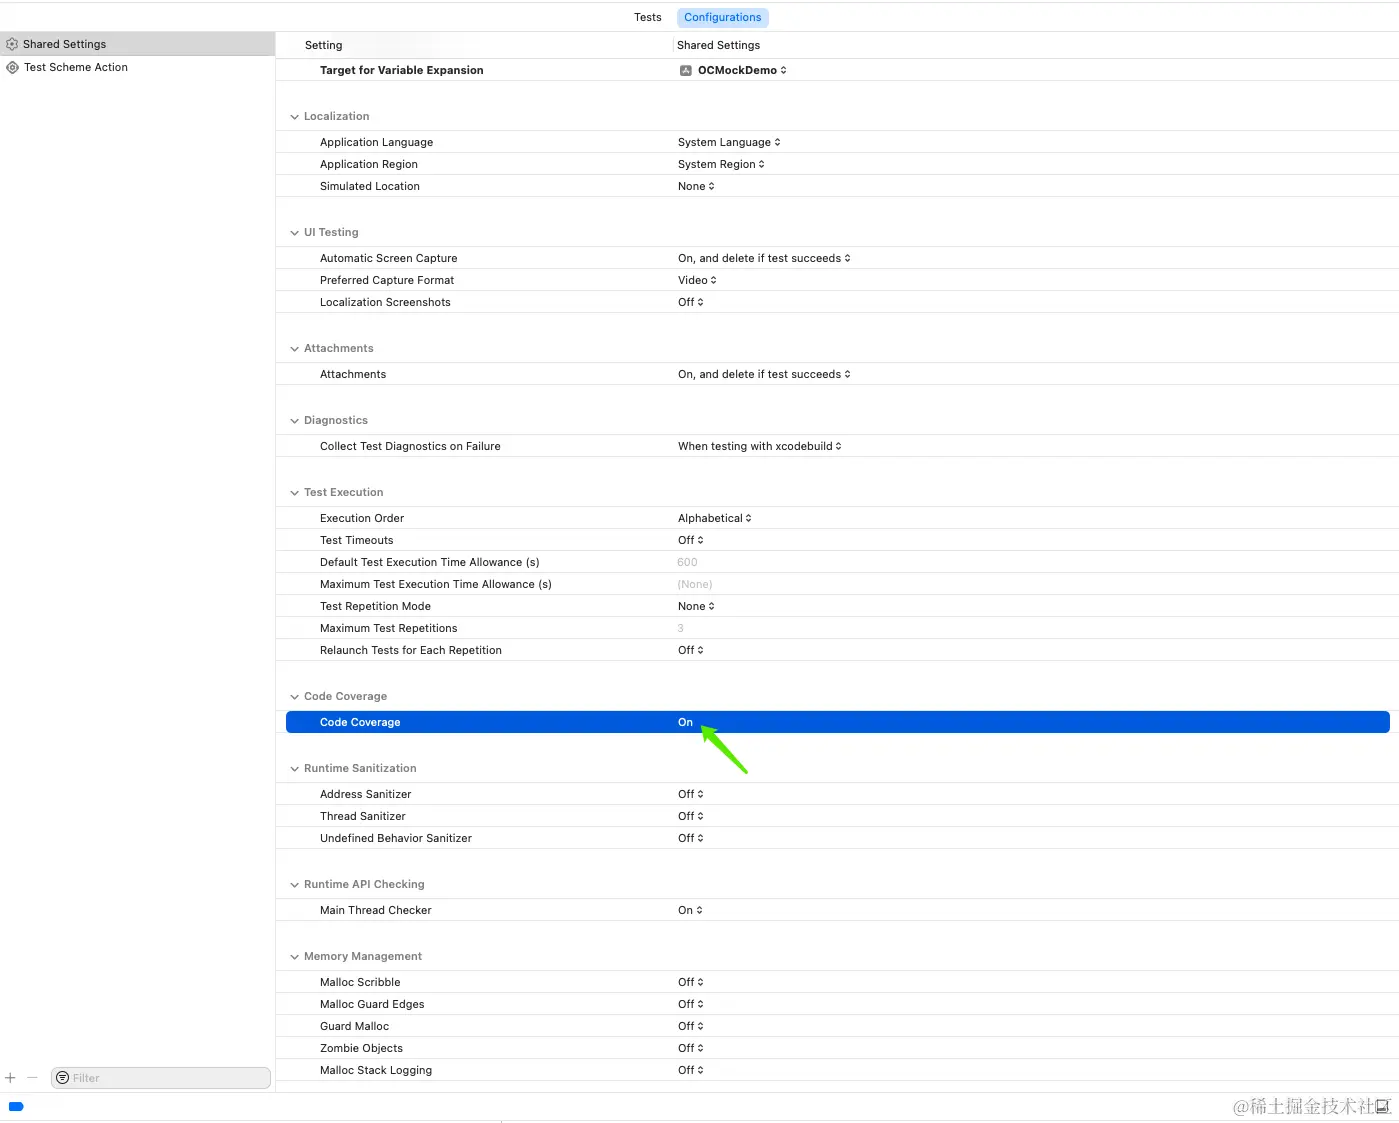Toggle Relaunch Tests for Each Repetition value
The height and width of the screenshot is (1123, 1399).
[x=691, y=650]
